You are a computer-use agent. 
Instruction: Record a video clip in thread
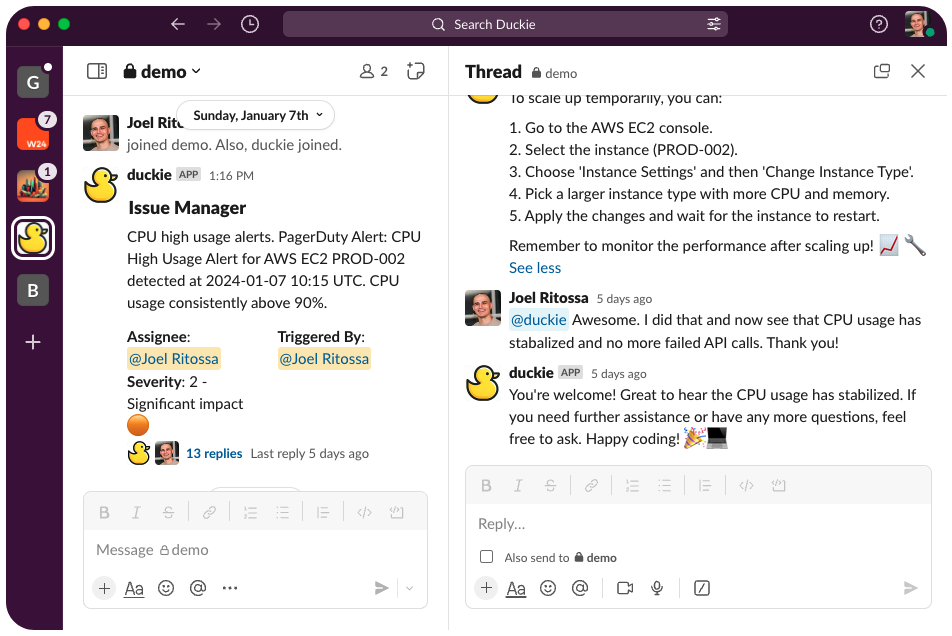tap(625, 588)
